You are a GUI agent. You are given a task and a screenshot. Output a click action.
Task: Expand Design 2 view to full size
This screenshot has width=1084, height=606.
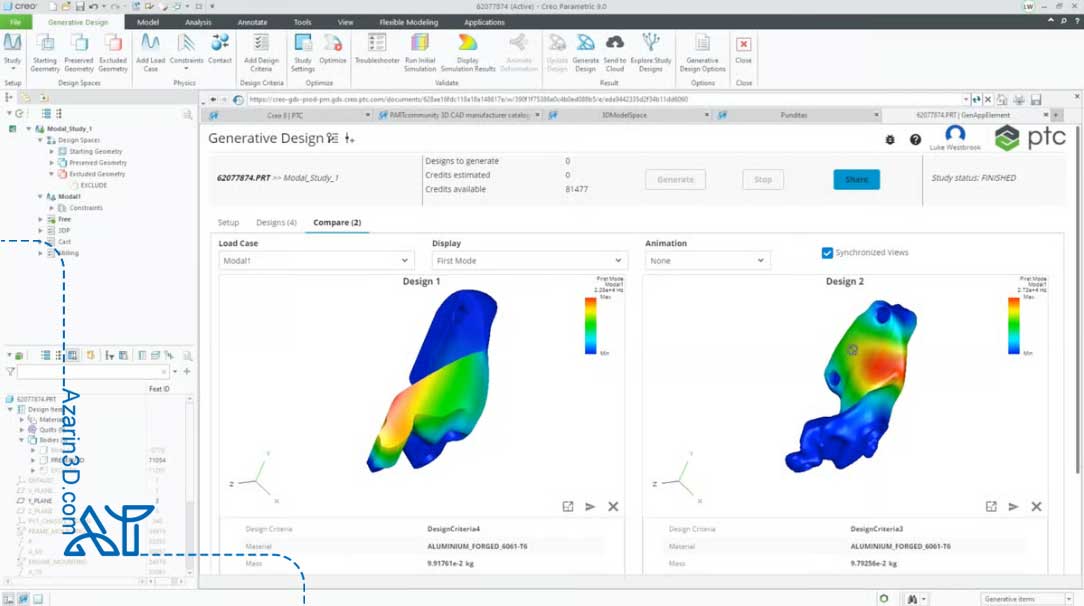991,506
